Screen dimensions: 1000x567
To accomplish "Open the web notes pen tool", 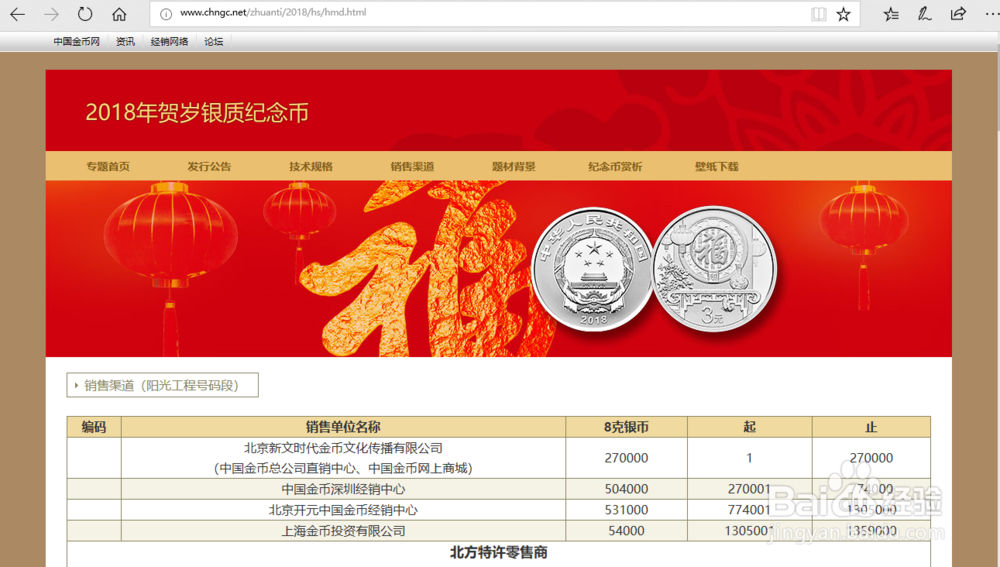I will (924, 14).
